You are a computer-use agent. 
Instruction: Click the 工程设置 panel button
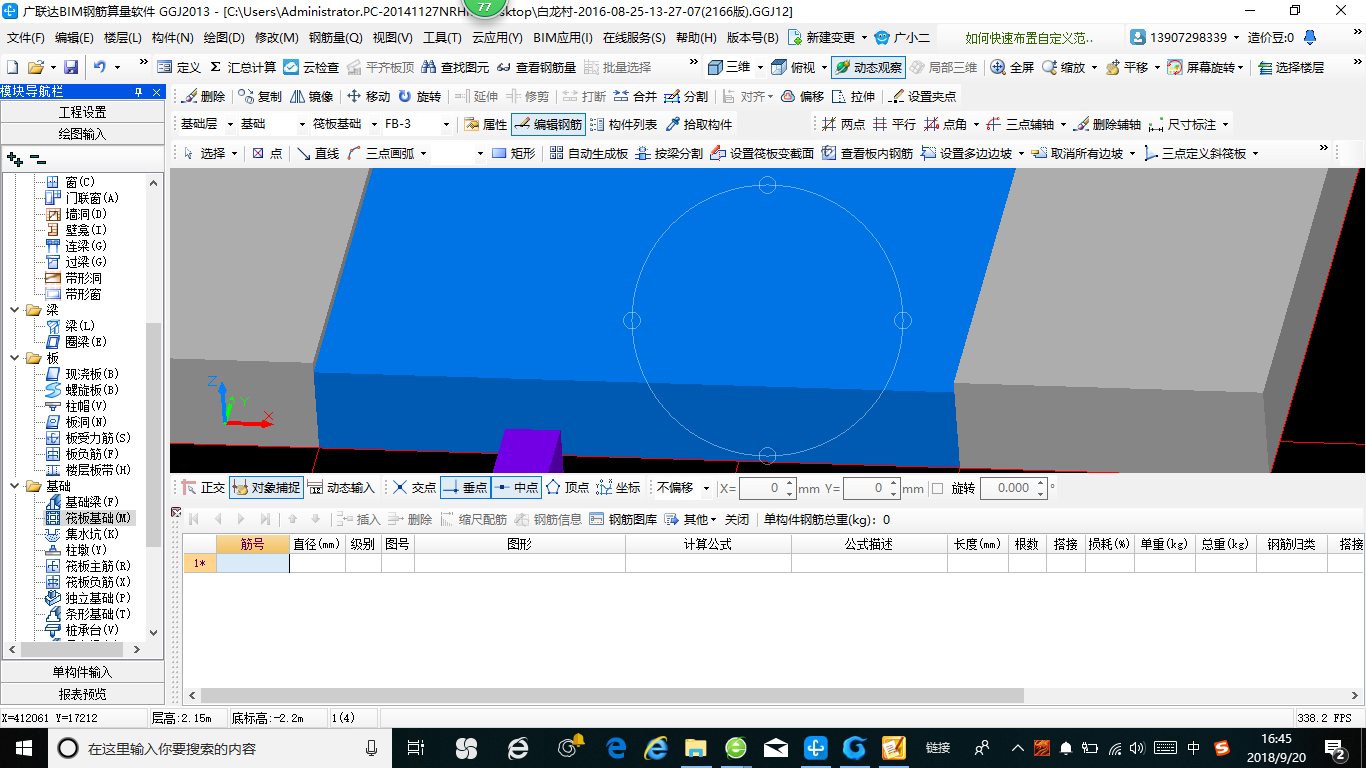pyautogui.click(x=82, y=112)
